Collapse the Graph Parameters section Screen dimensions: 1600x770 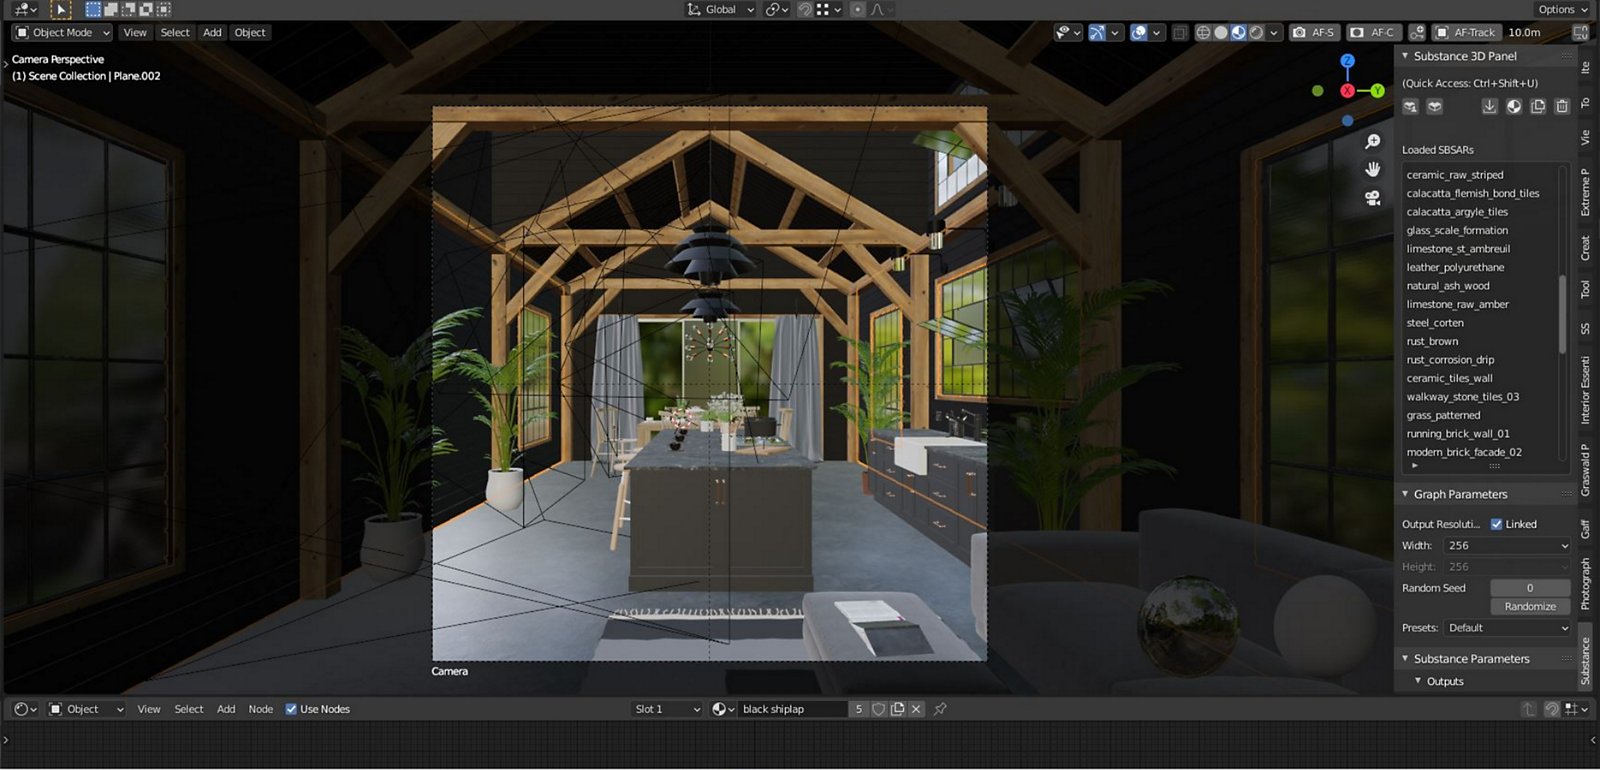(1405, 494)
